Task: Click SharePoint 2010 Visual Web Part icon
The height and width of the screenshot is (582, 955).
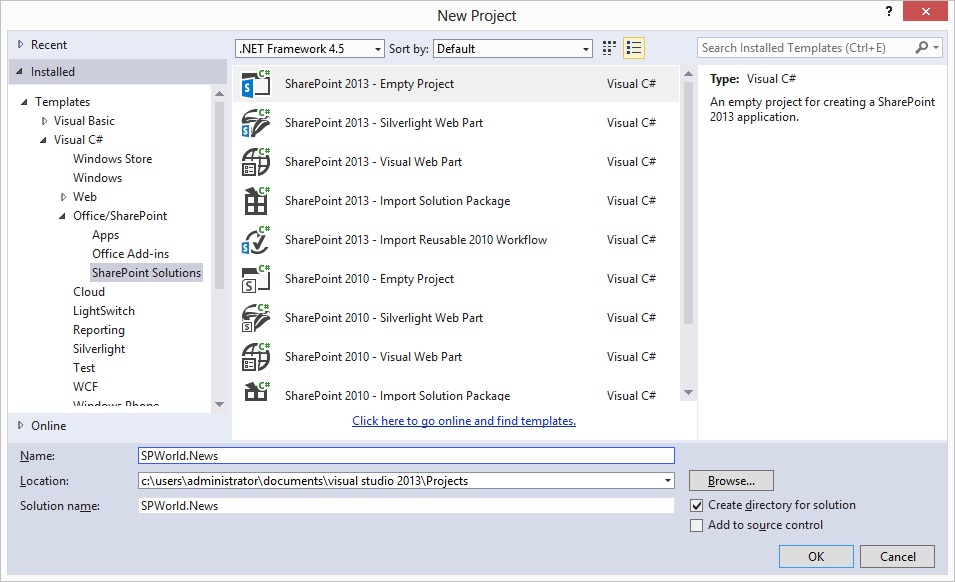Action: pyautogui.click(x=256, y=357)
